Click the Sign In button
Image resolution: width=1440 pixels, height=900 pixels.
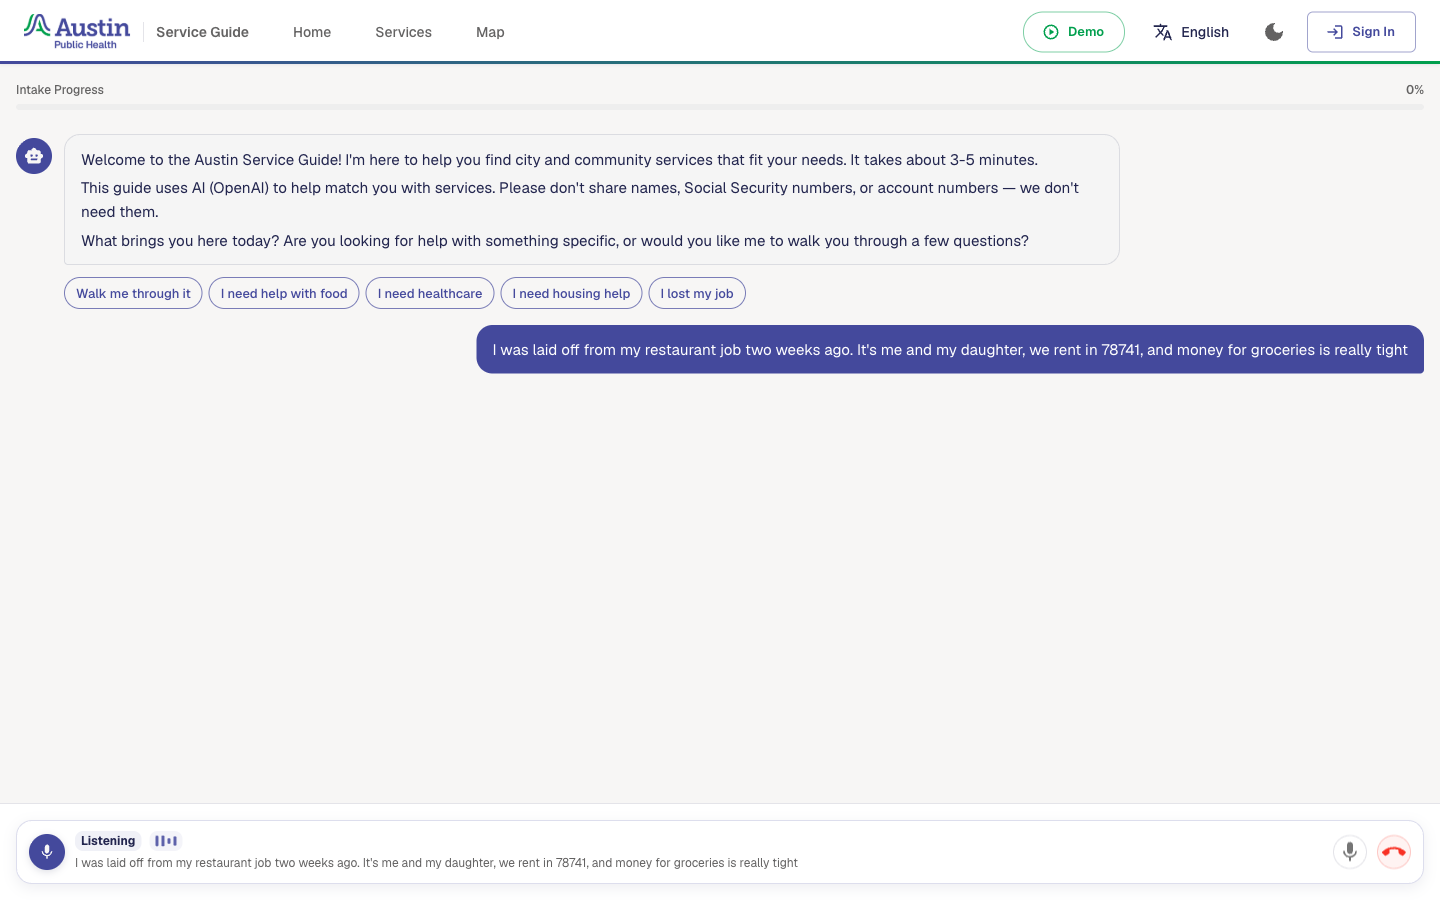(x=1361, y=32)
